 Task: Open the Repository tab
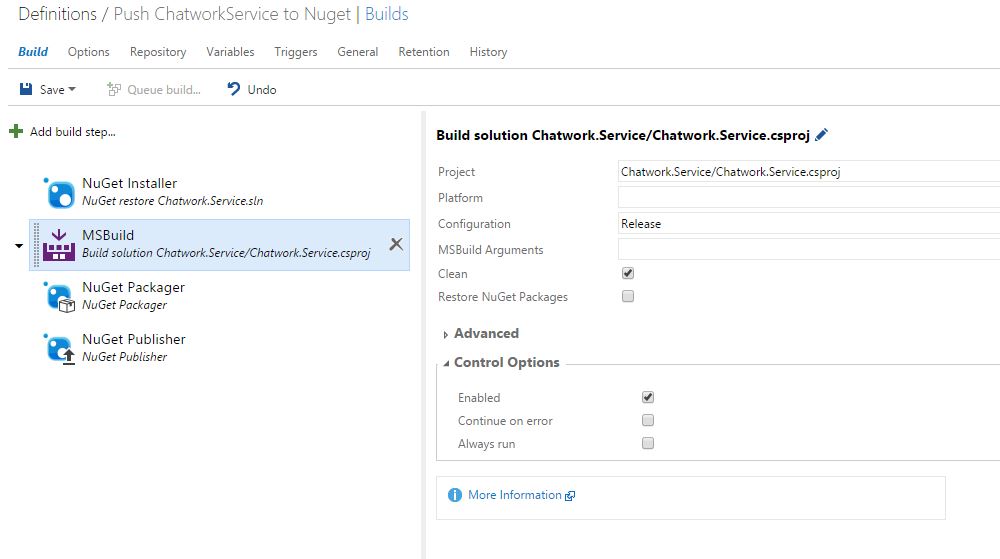(x=158, y=52)
